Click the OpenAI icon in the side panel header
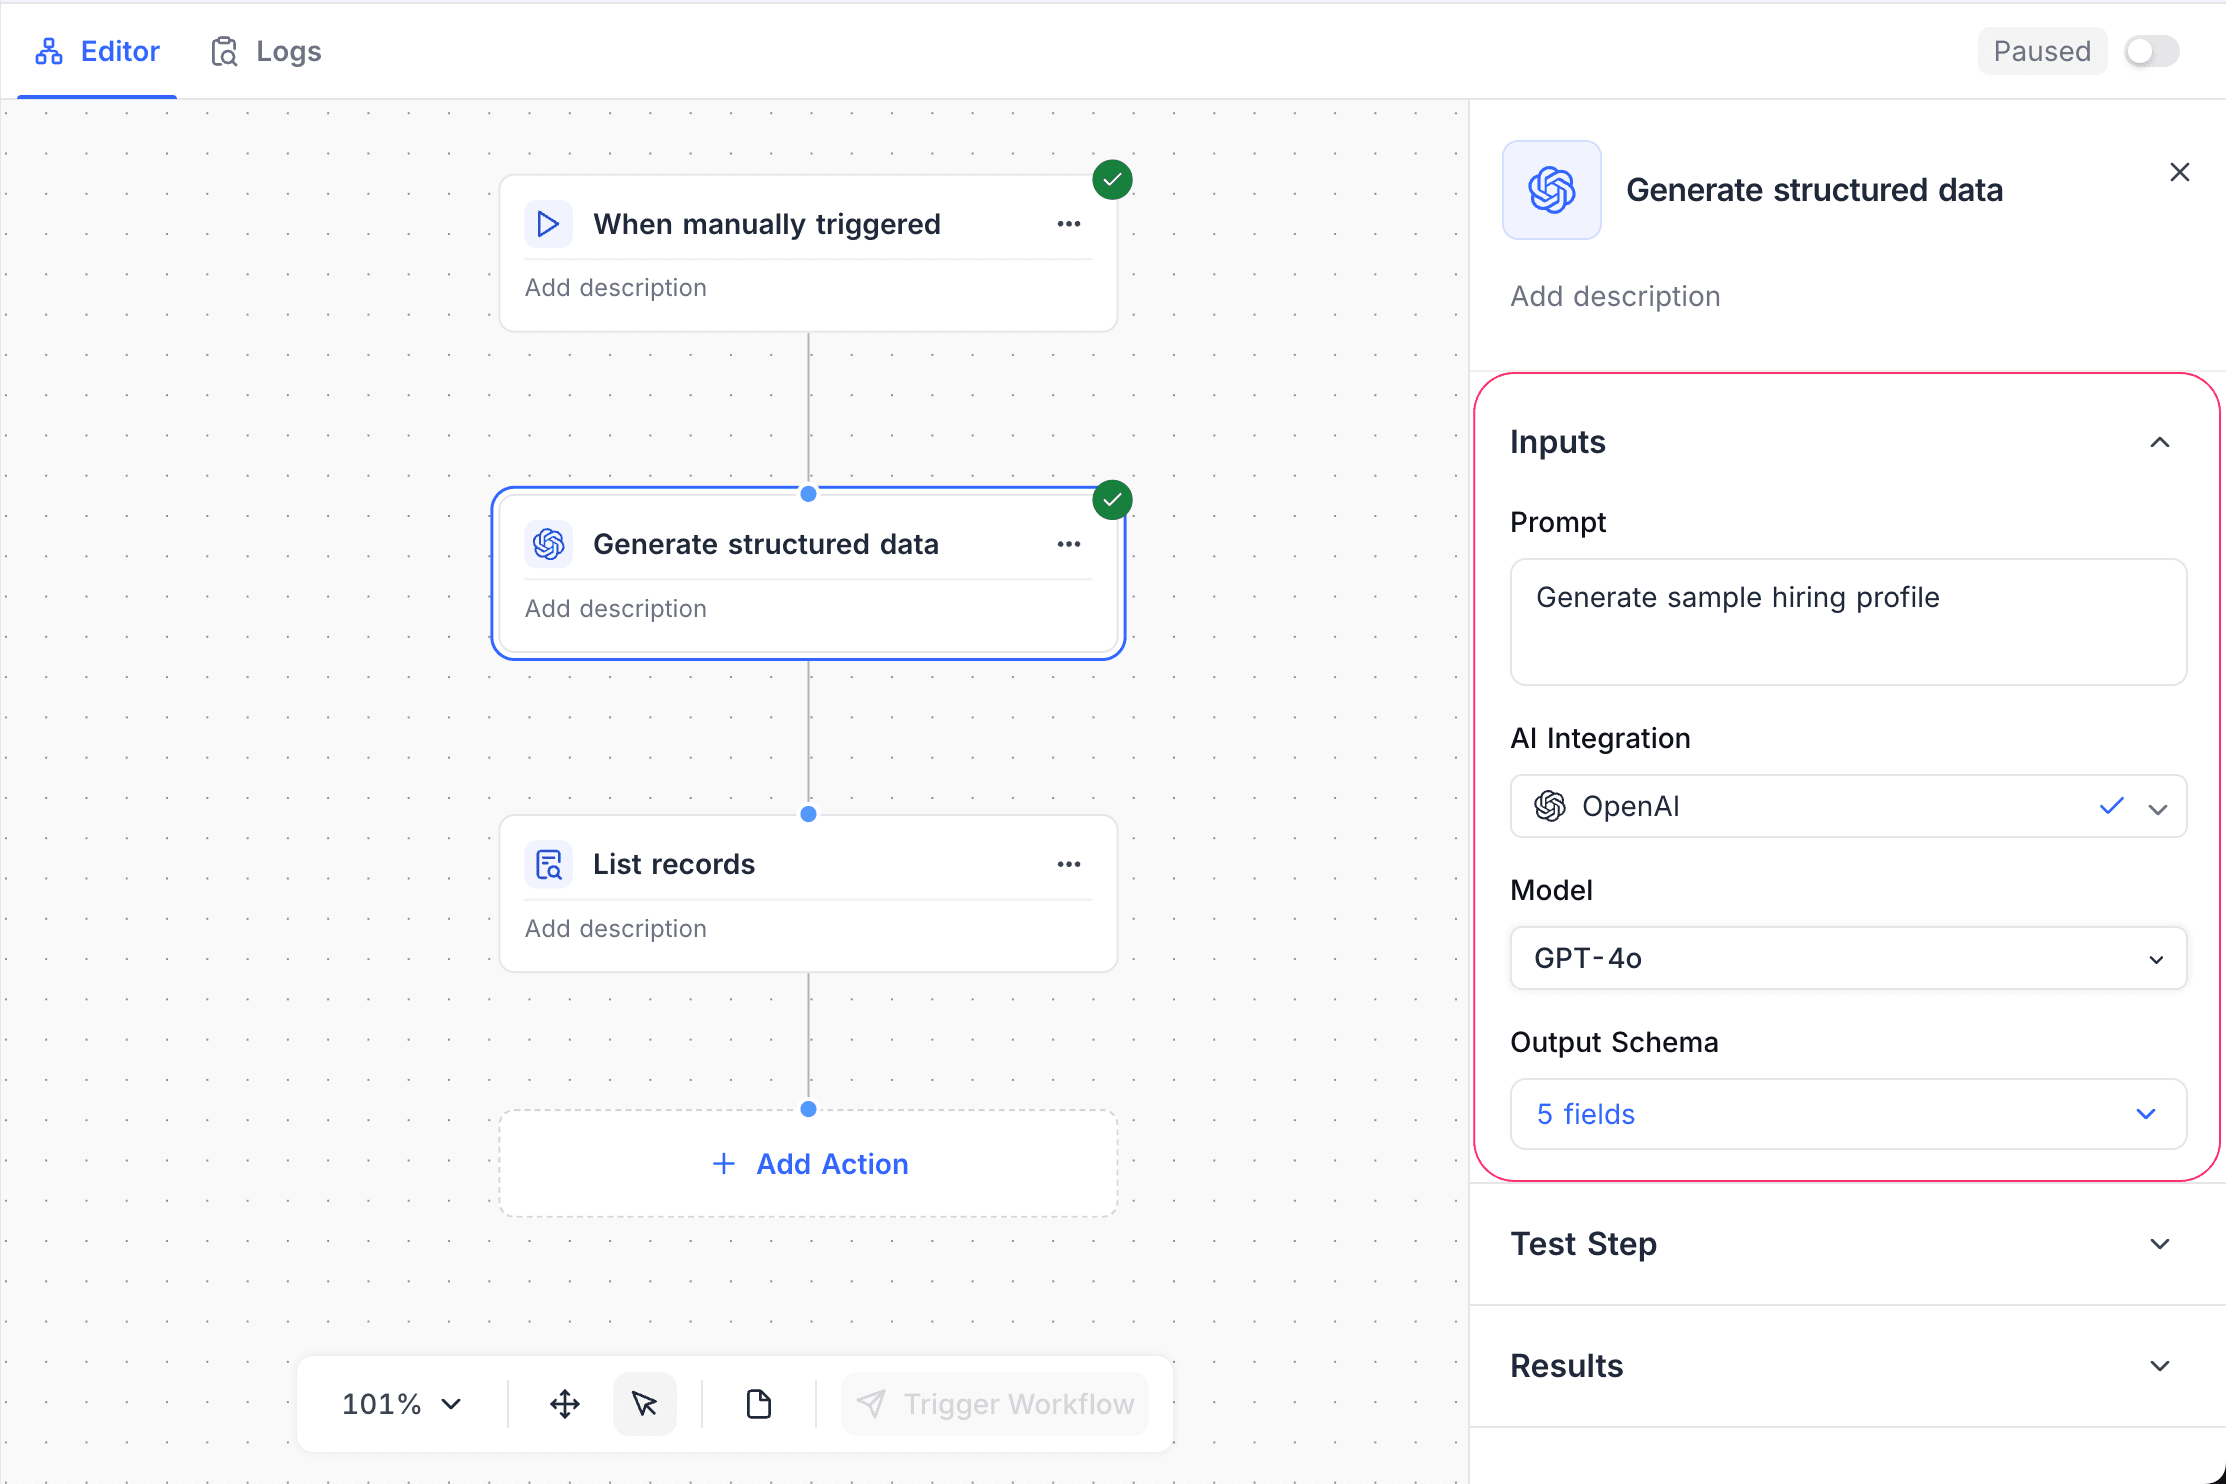This screenshot has height=1484, width=2226. point(1551,189)
